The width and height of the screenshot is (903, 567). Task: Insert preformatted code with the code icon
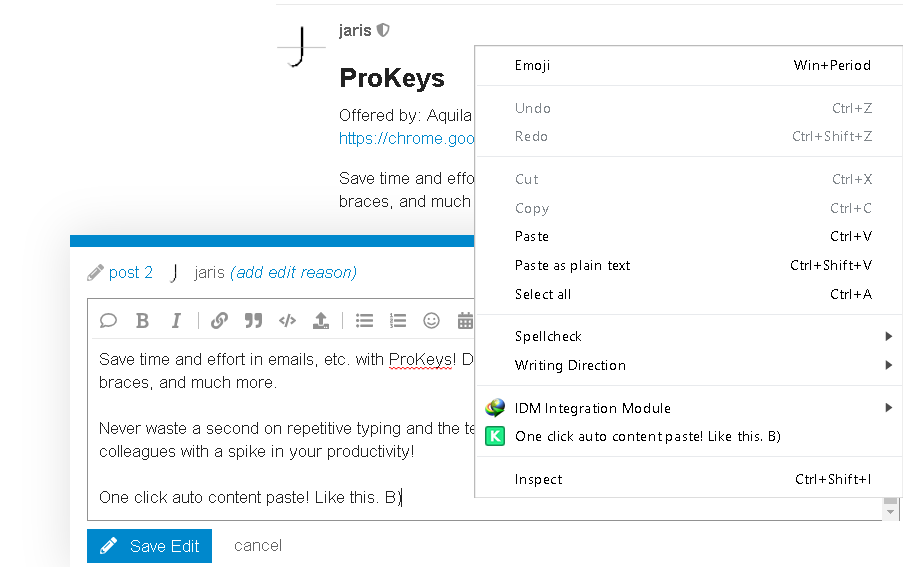point(287,321)
